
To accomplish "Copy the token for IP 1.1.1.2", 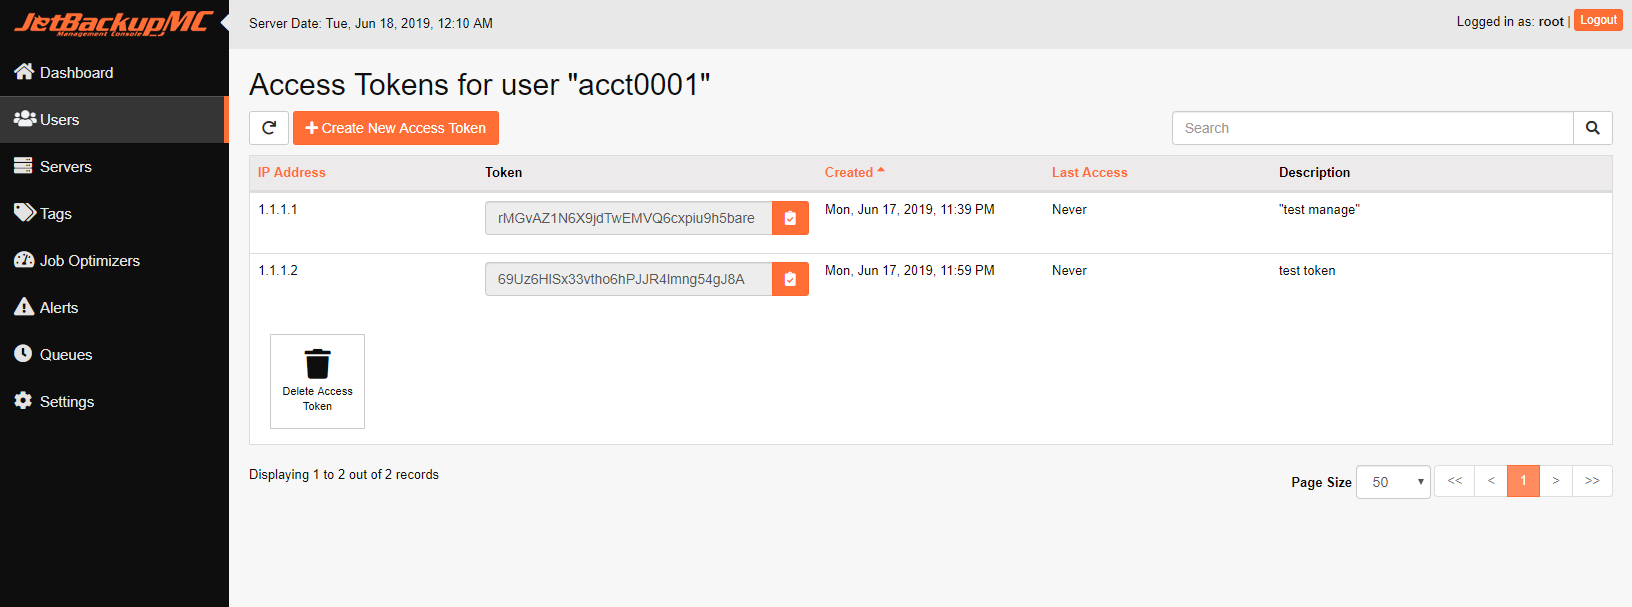I will (790, 279).
